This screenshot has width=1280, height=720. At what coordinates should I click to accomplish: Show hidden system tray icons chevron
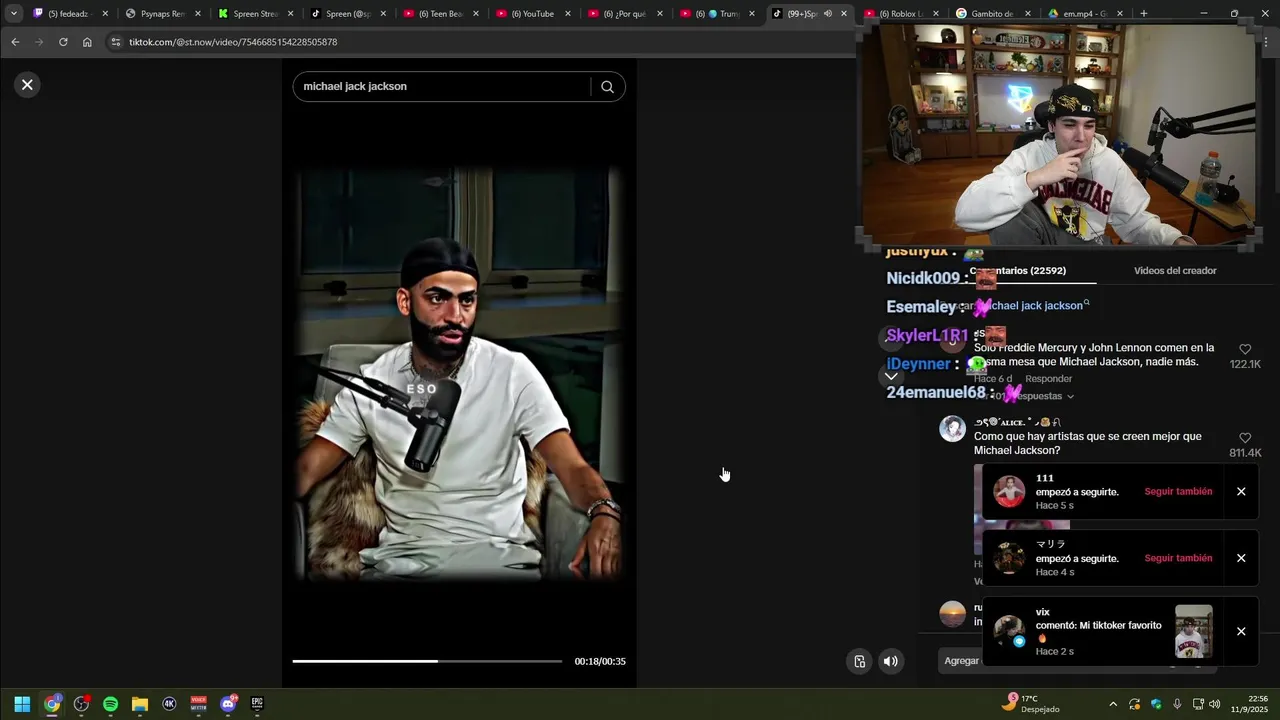click(x=1113, y=704)
